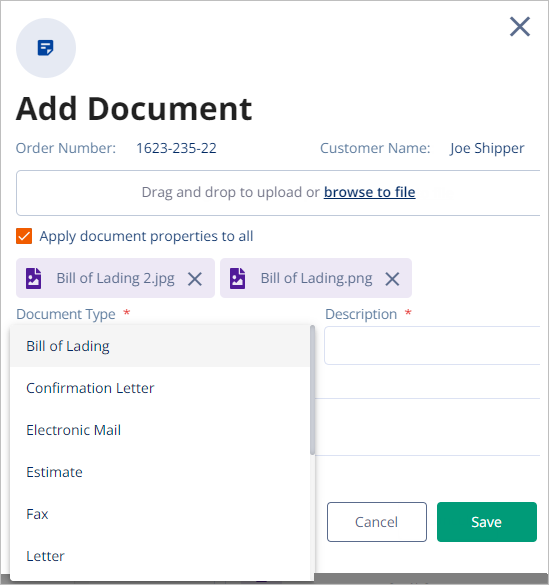Select Letter from dropdown list
Screen dimensions: 549x585
pyautogui.click(x=160, y=556)
